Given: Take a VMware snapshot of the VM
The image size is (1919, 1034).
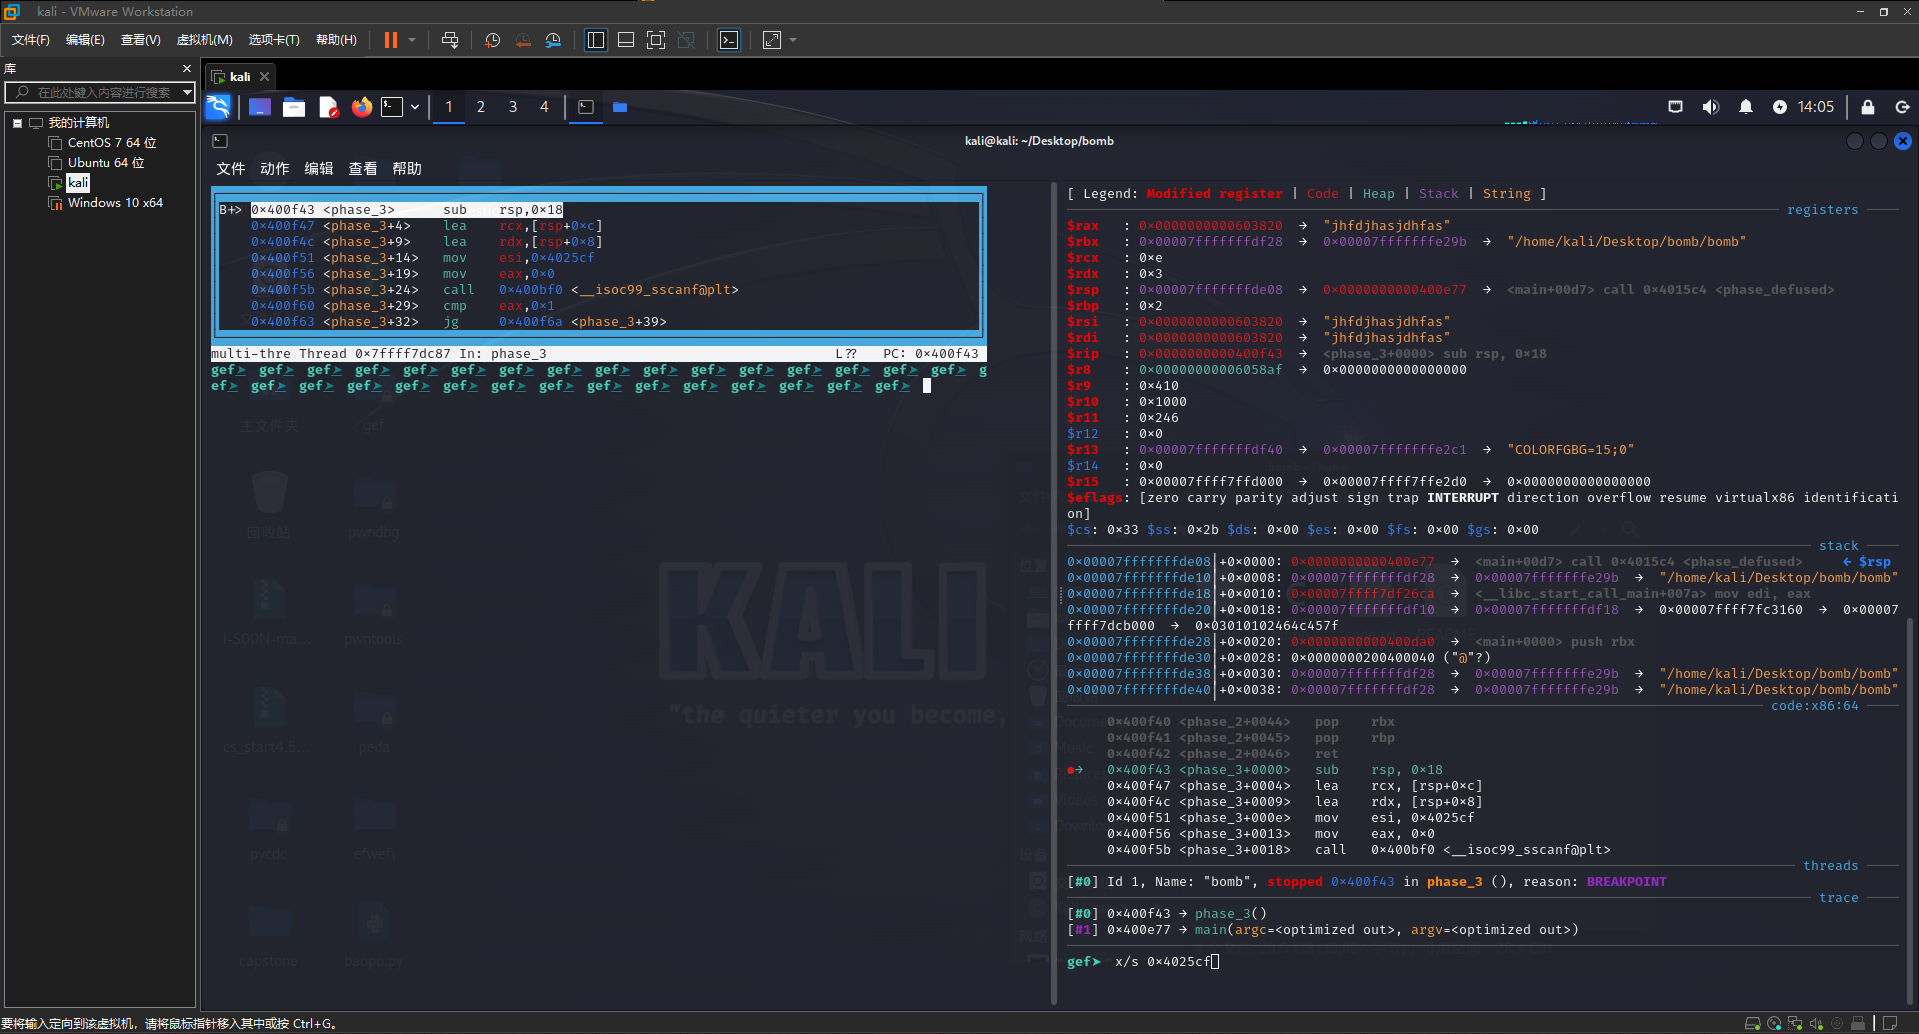Looking at the screenshot, I should click(x=492, y=40).
